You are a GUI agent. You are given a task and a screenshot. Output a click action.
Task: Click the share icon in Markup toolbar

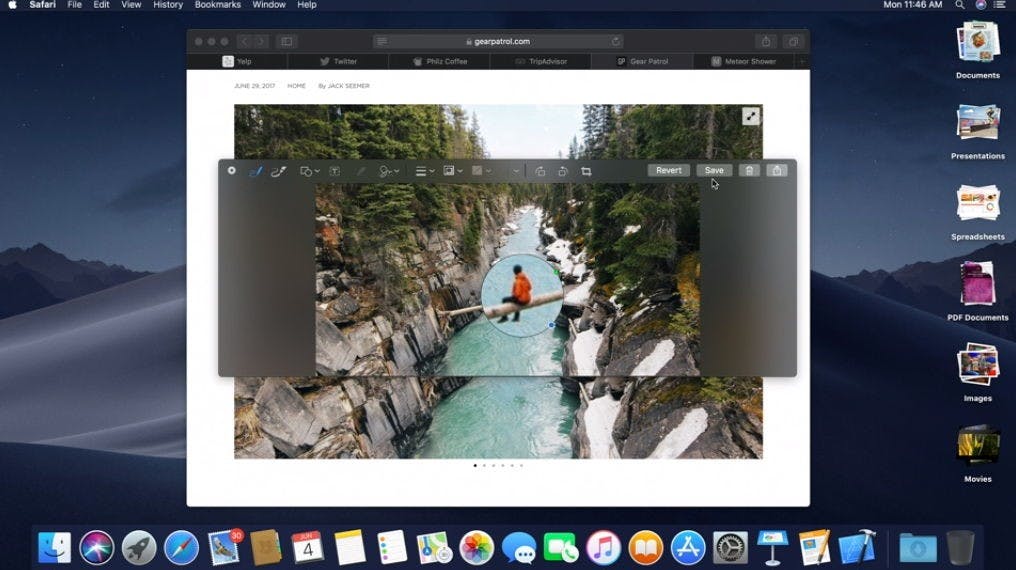(x=777, y=170)
